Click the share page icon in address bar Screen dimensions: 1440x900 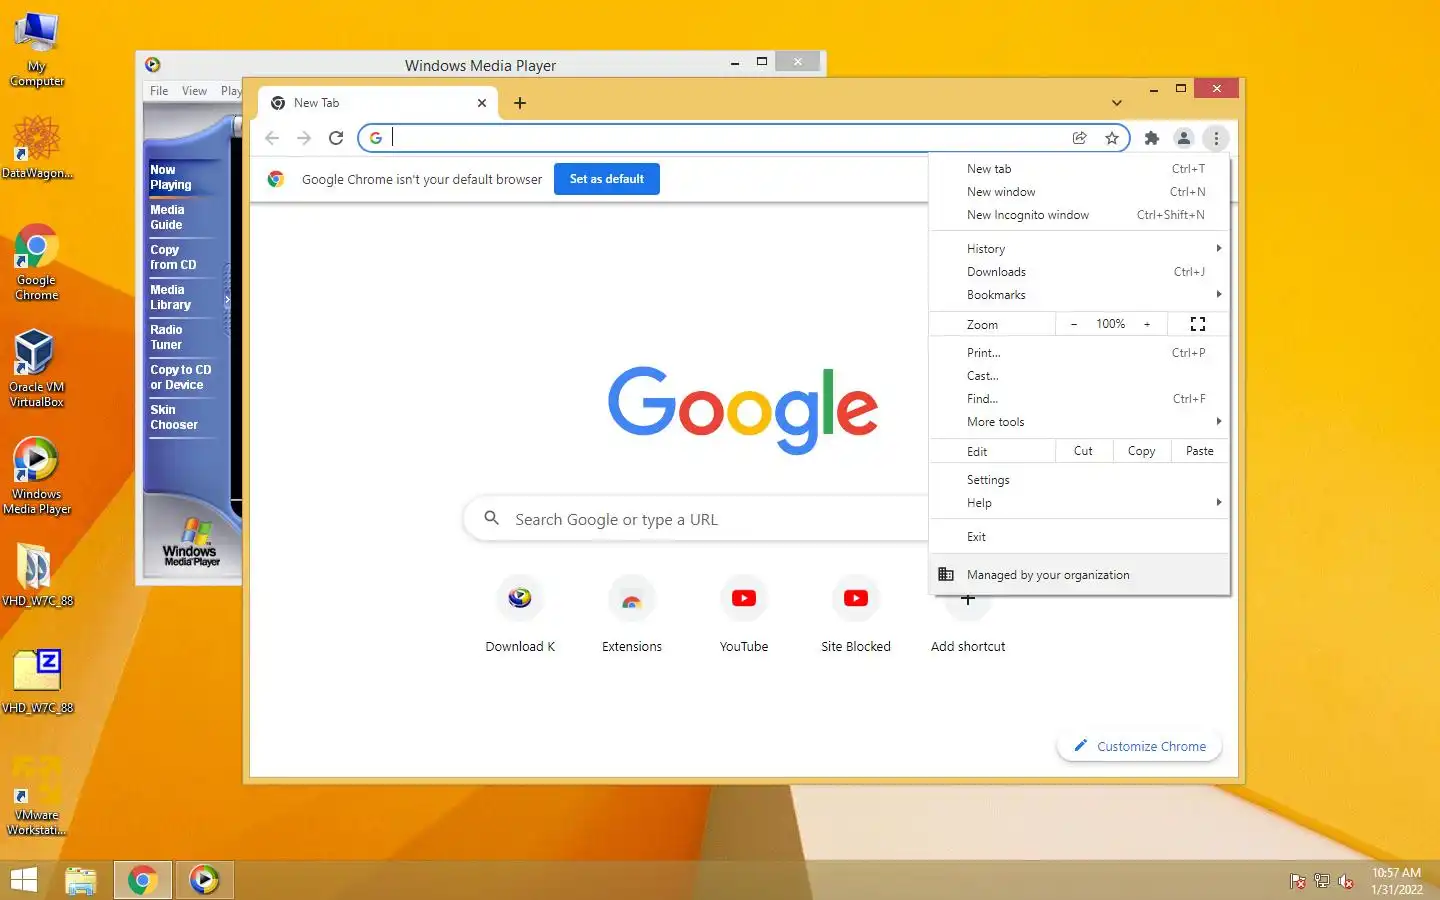coord(1079,138)
